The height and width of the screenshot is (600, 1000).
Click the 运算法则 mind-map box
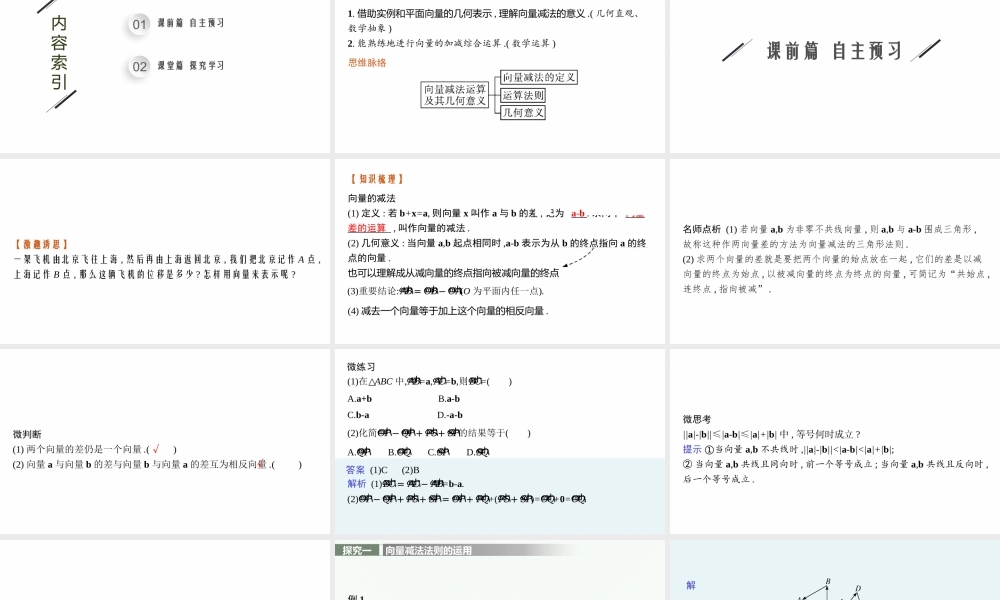[523, 95]
